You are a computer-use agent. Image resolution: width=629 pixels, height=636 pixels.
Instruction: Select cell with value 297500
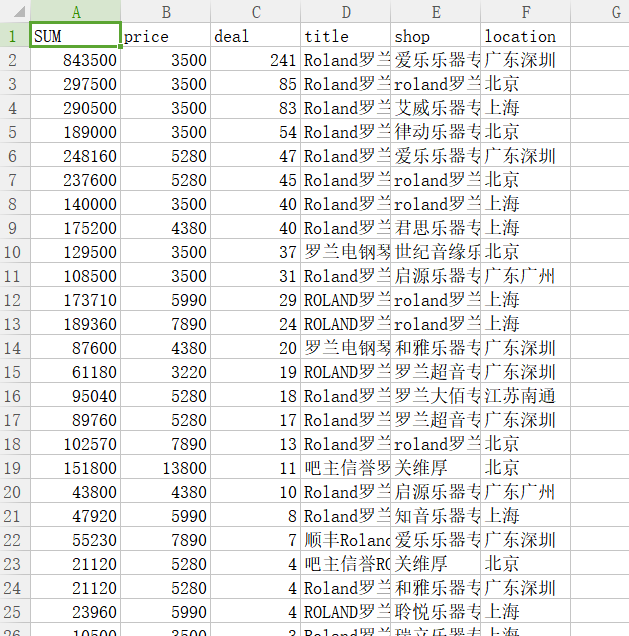coord(75,84)
